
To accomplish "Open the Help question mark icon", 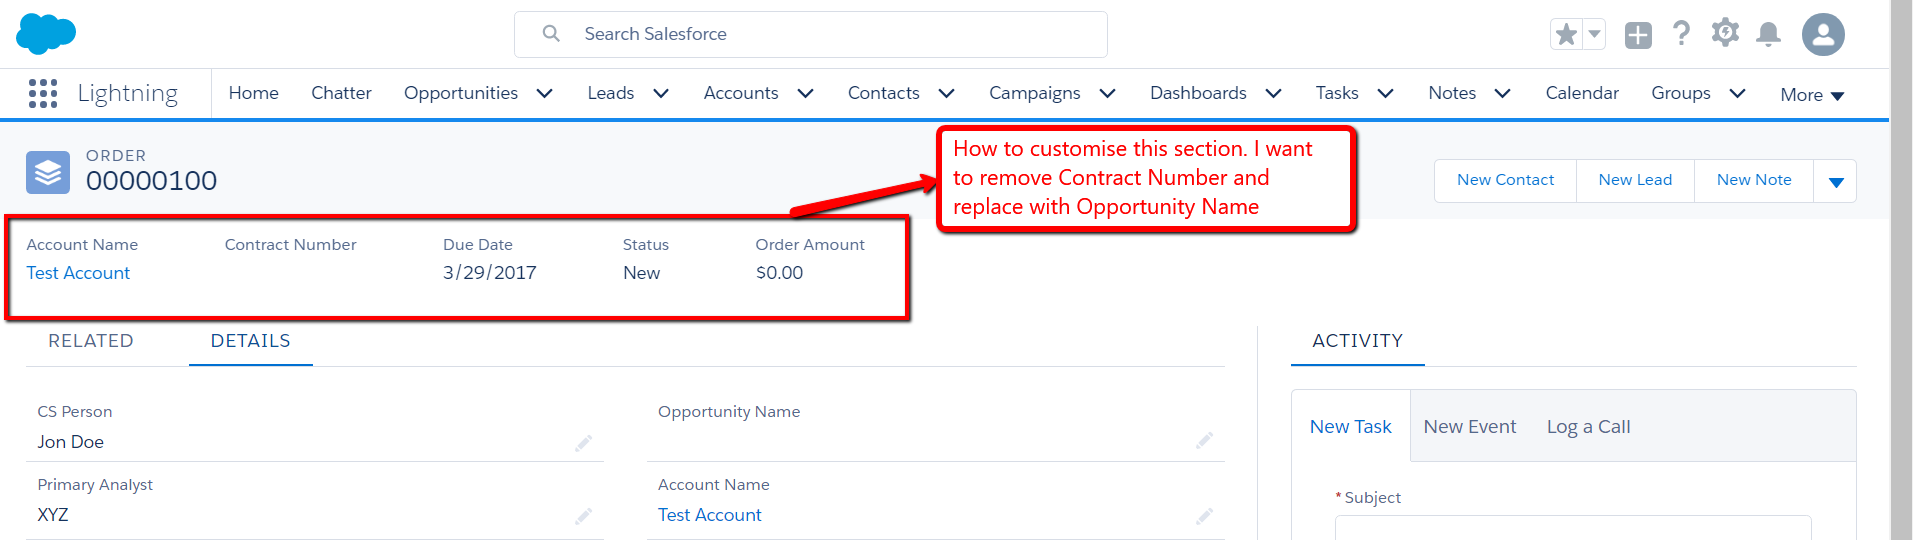I will click(x=1682, y=34).
